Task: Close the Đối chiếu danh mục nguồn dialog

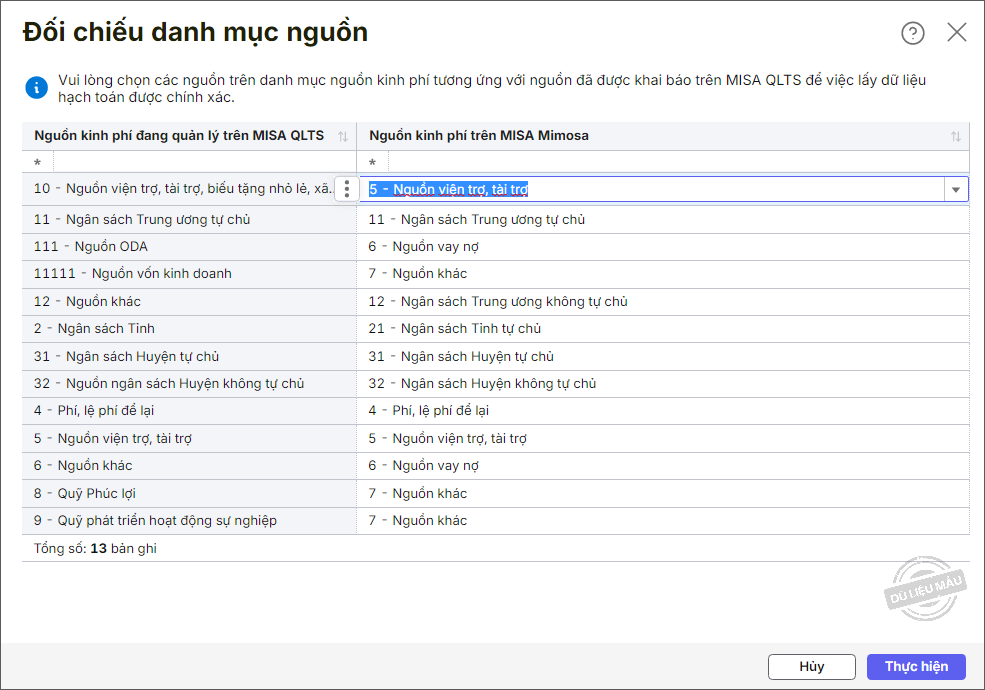Action: [x=957, y=33]
